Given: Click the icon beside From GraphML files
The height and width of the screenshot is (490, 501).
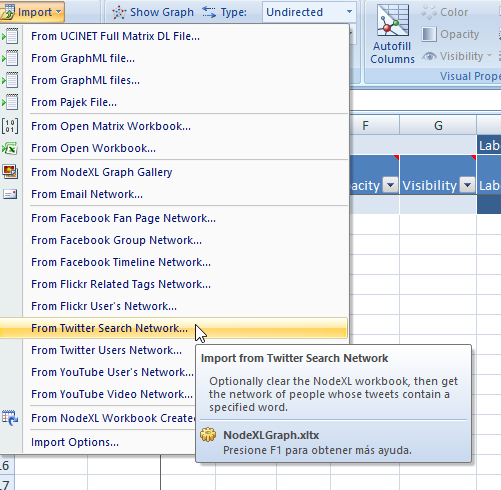Looking at the screenshot, I should click(x=10, y=80).
